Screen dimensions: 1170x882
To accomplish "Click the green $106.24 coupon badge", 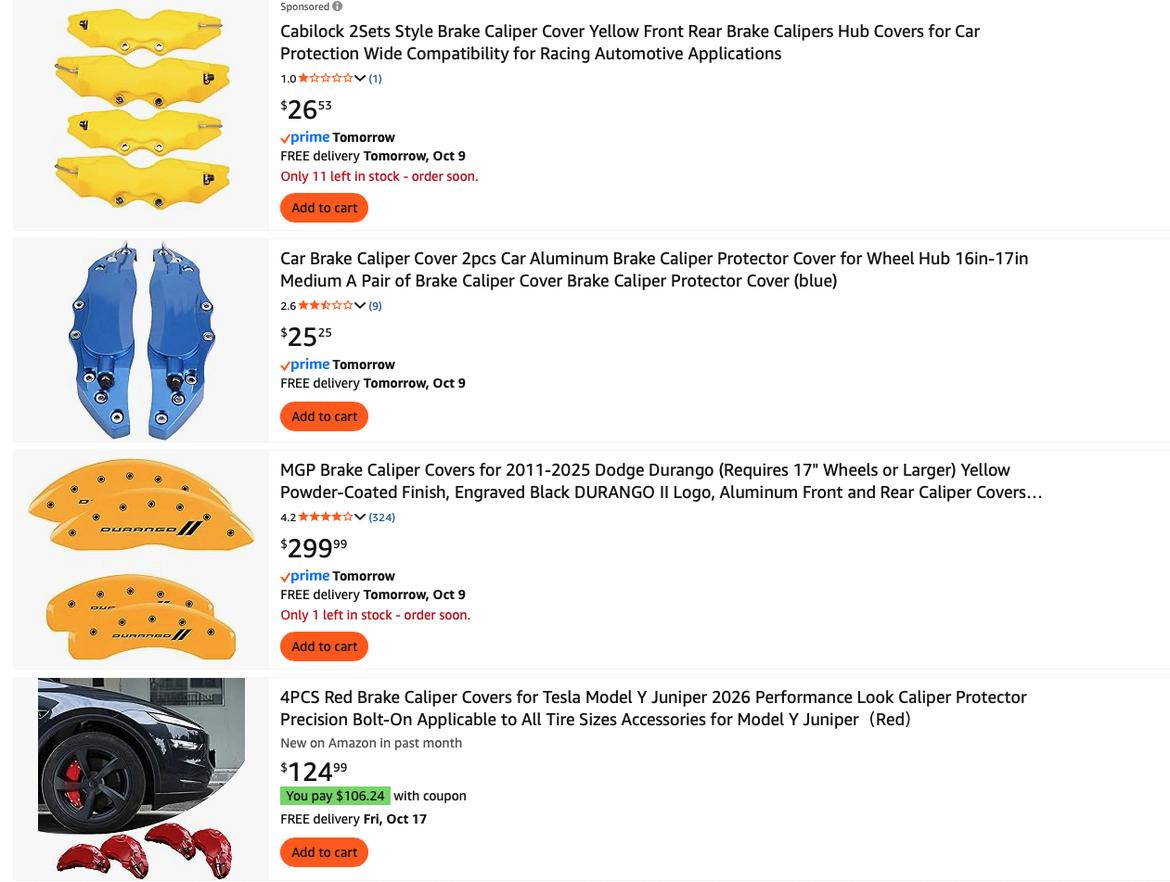I will coord(335,796).
